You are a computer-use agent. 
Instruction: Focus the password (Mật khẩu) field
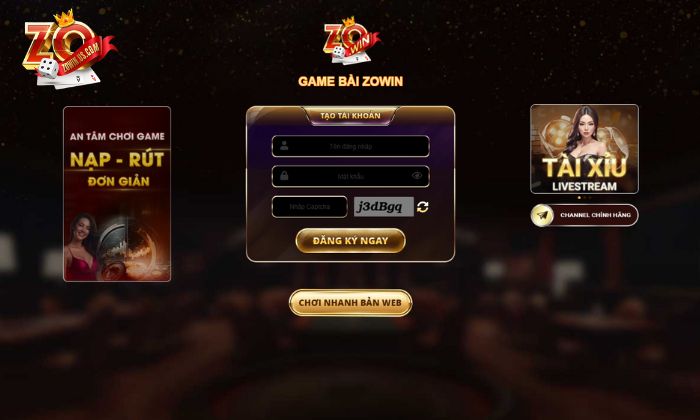point(350,176)
